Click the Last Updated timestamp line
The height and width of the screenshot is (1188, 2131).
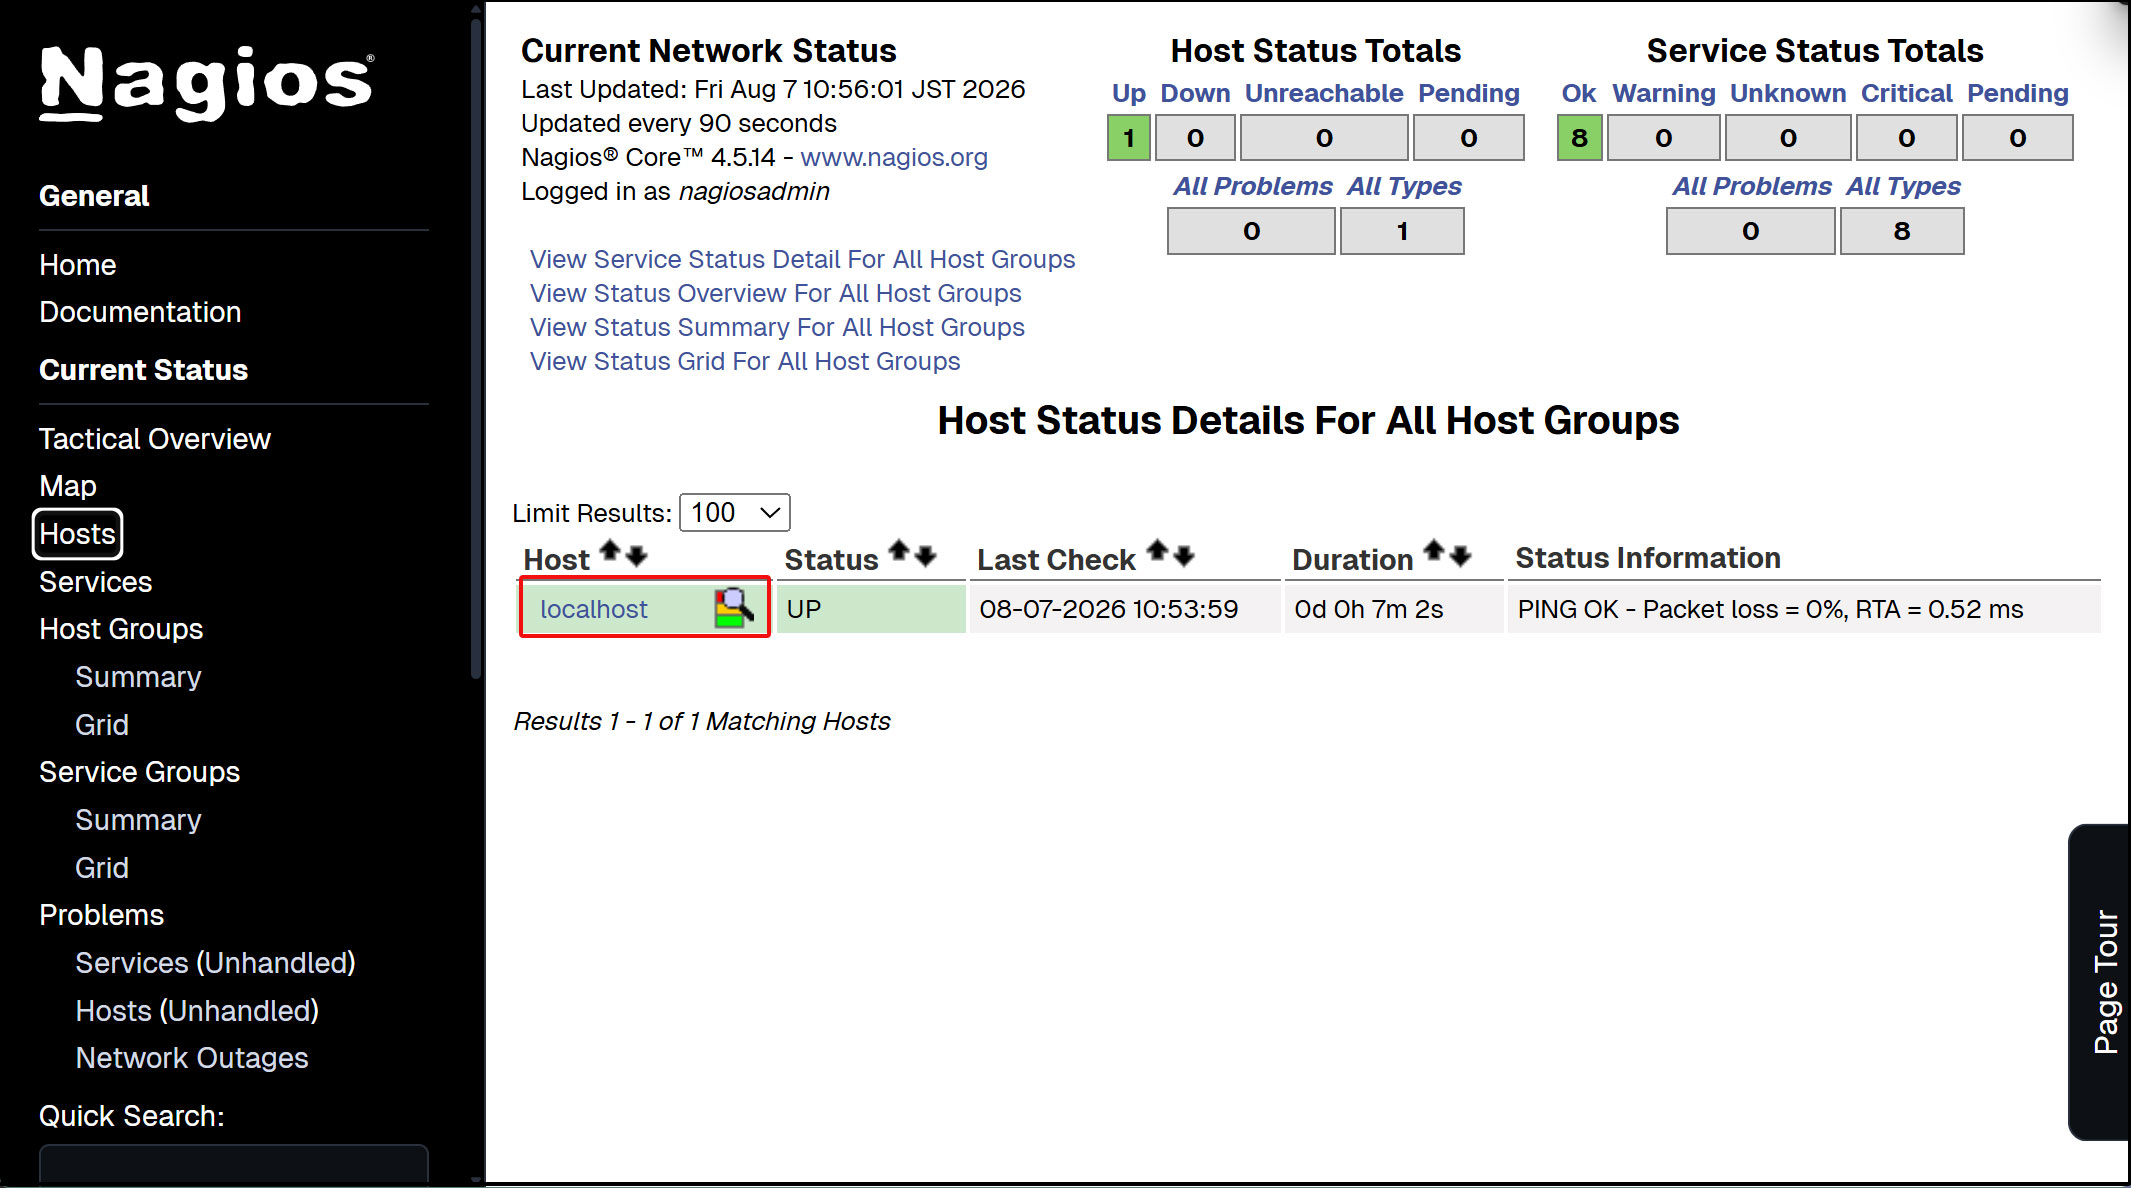773,89
